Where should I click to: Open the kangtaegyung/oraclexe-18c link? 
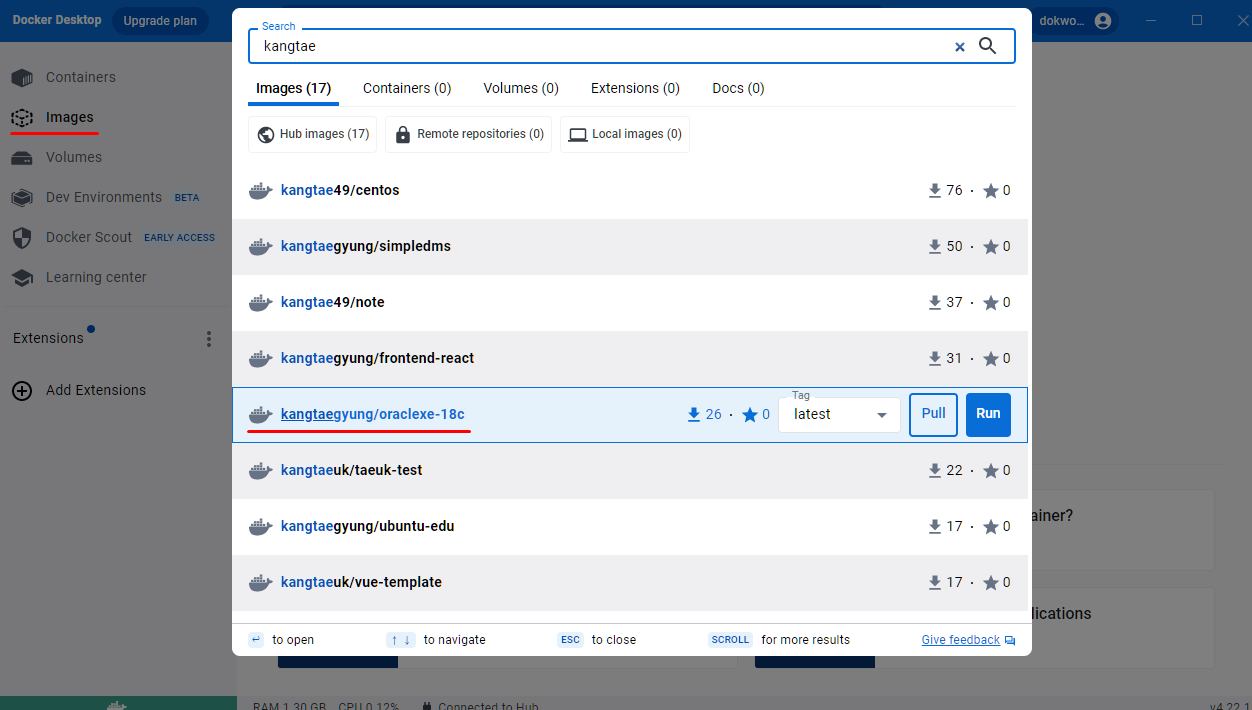[373, 414]
